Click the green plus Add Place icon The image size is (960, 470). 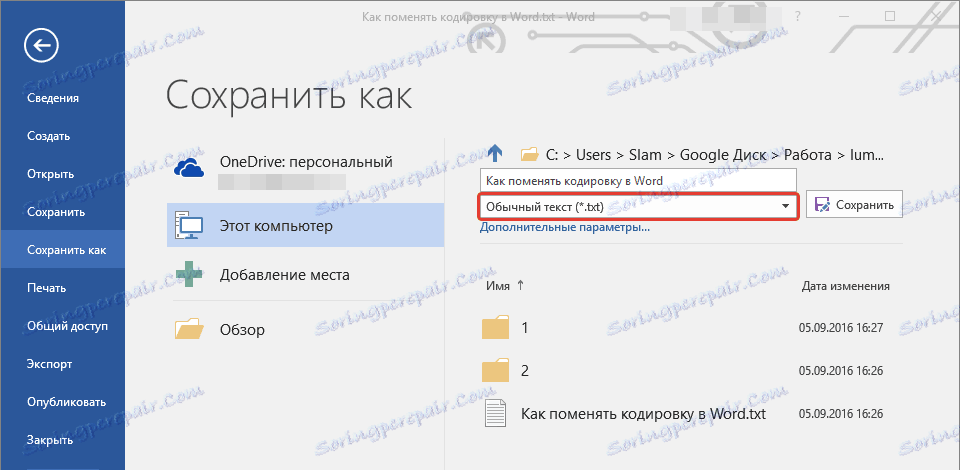coord(189,274)
